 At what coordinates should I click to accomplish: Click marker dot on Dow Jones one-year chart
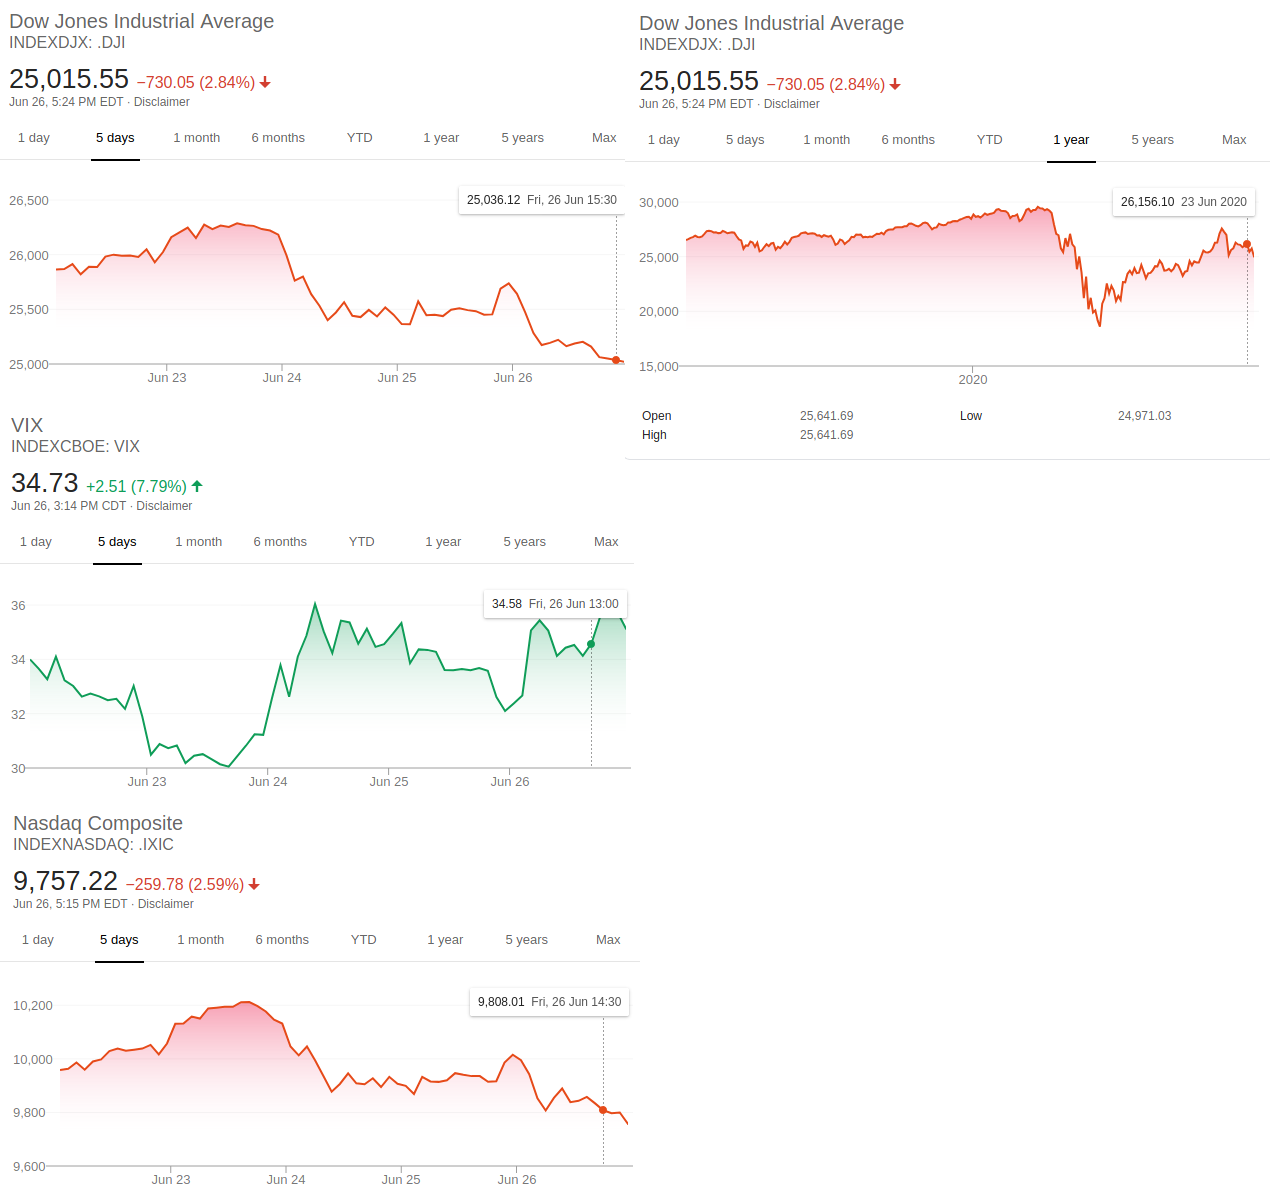1247,244
